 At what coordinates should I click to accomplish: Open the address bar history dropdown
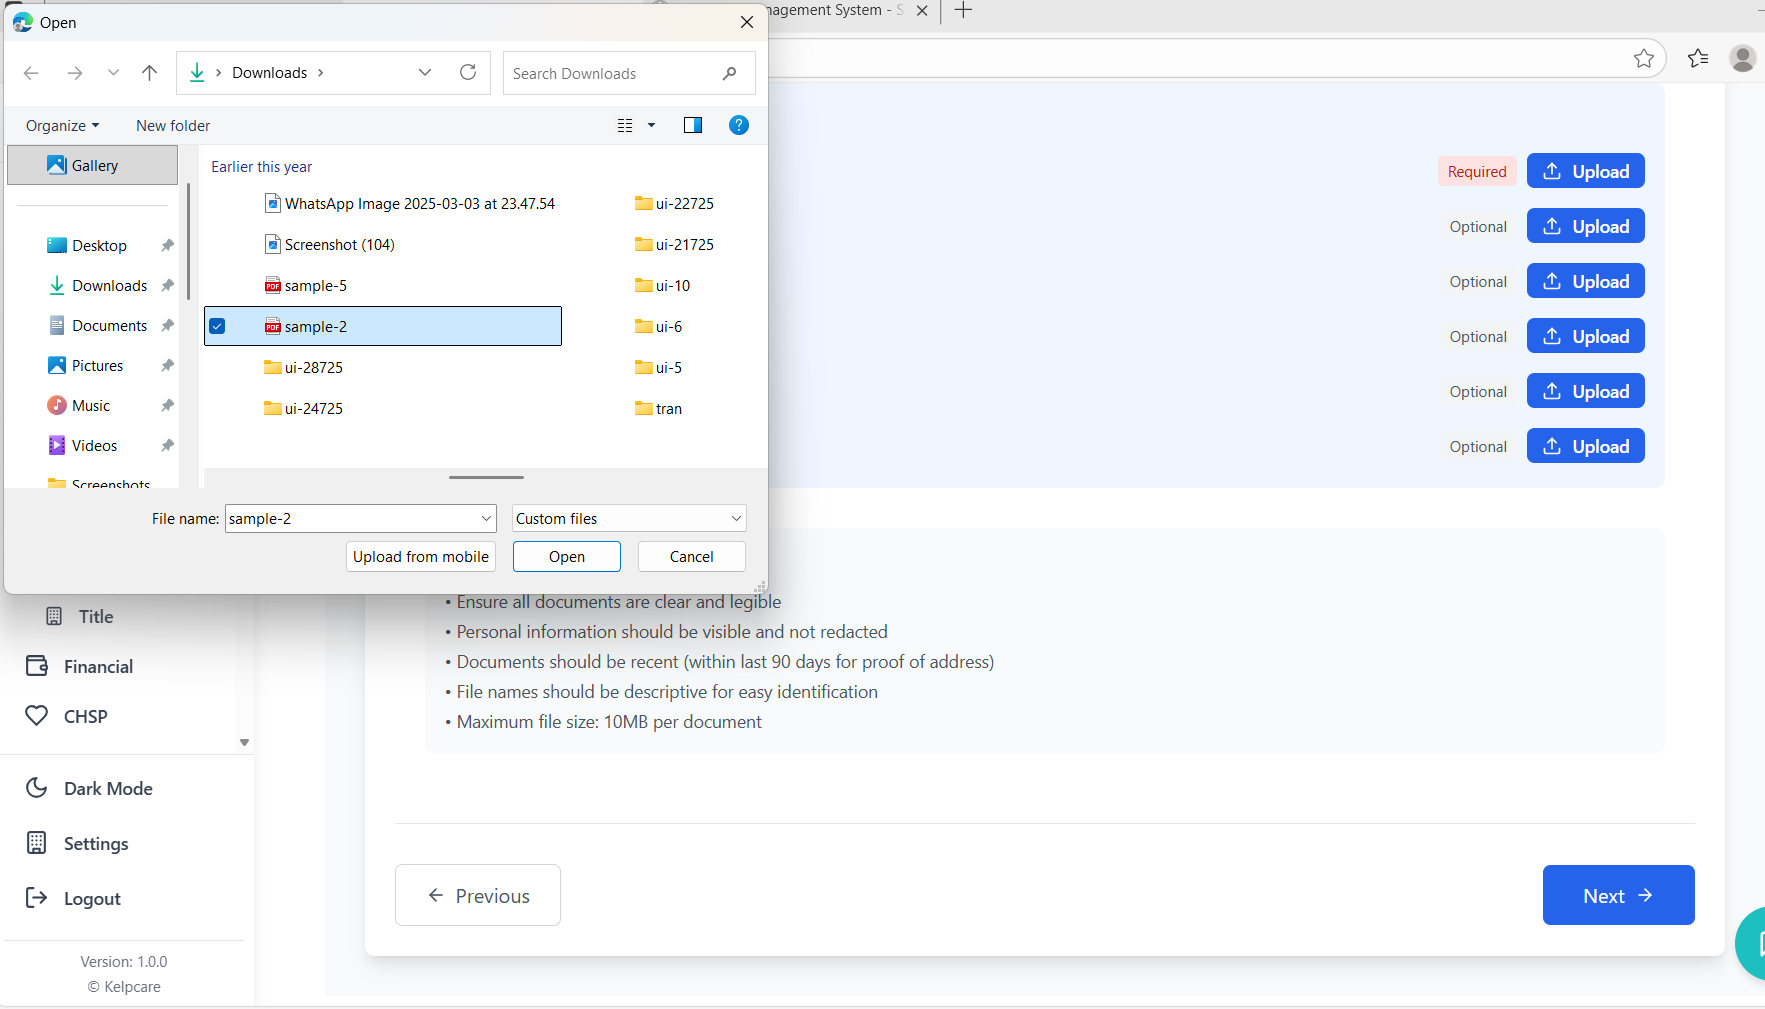pos(425,72)
